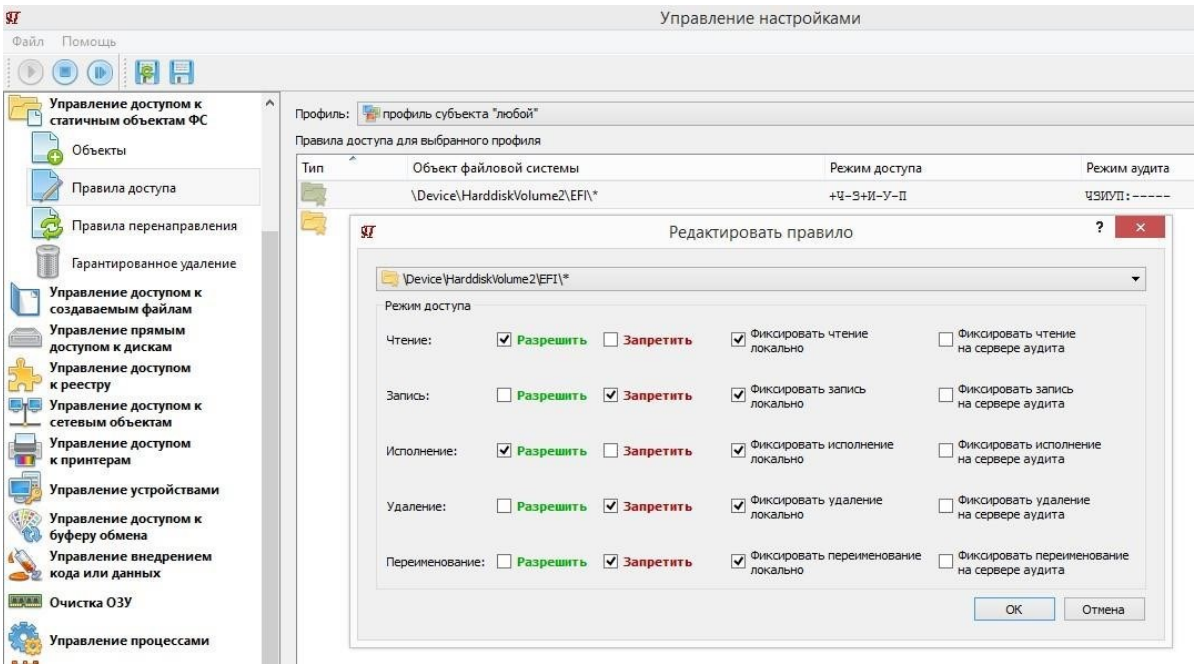Viewport: 1197px width, 664px height.
Task: Click the "Отмена" button
Action: (x=1104, y=608)
